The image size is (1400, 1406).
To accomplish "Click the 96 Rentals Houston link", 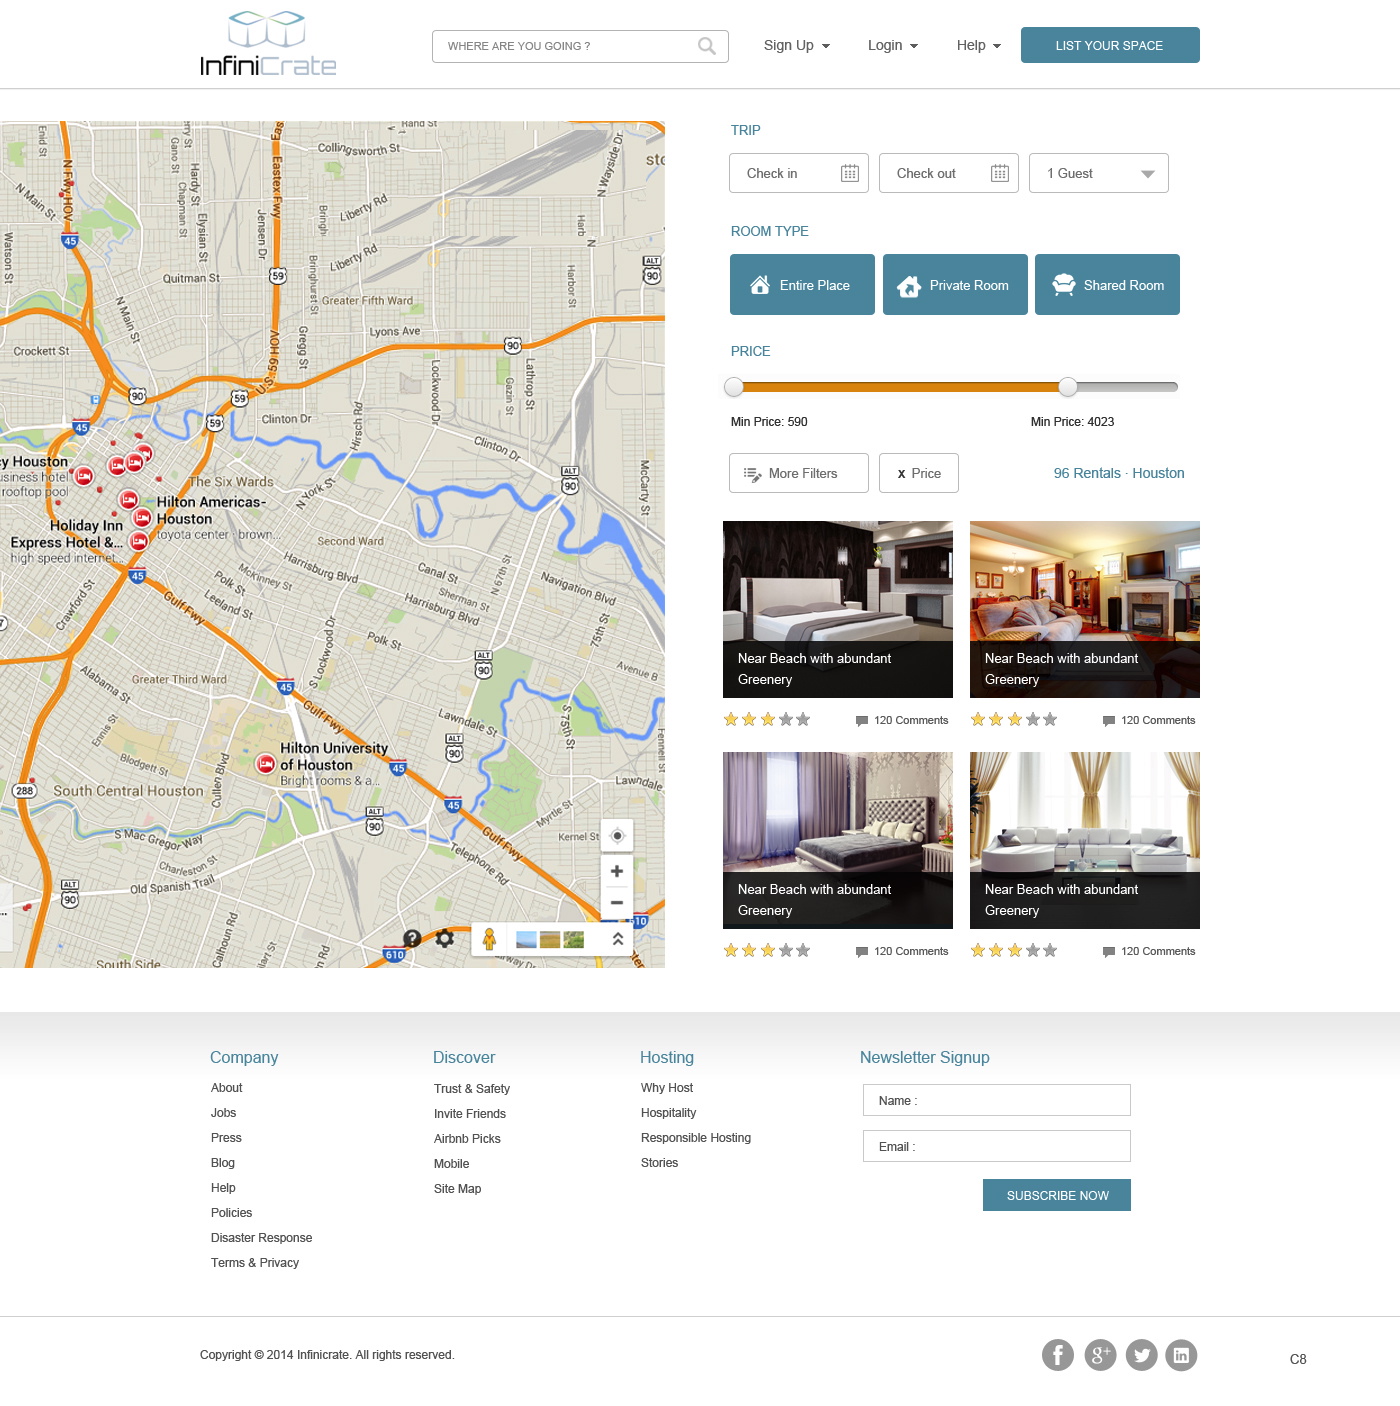I will click(1119, 473).
